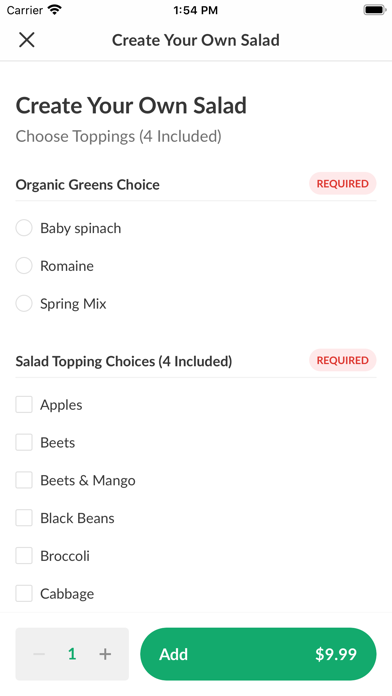Enable the Beets & Mango topping
Viewport: 392px width, 696px height.
[x=24, y=480]
